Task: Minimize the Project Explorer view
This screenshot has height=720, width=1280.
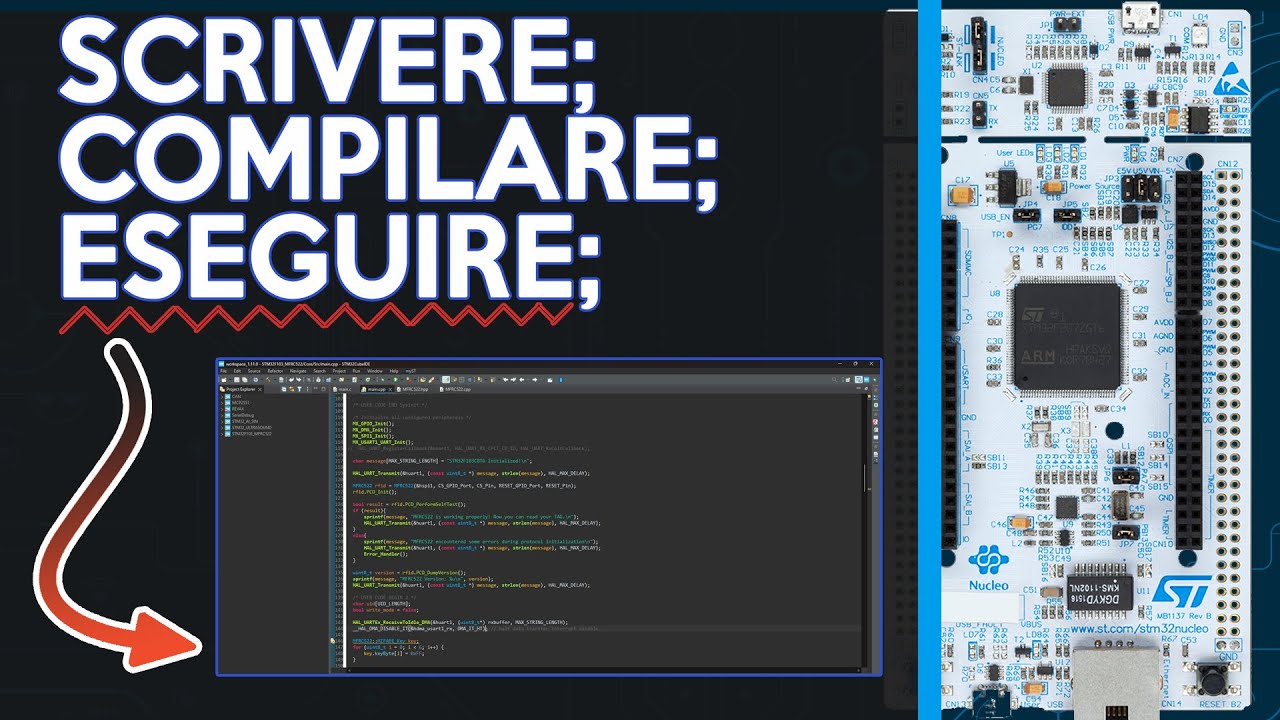Action: [x=315, y=389]
